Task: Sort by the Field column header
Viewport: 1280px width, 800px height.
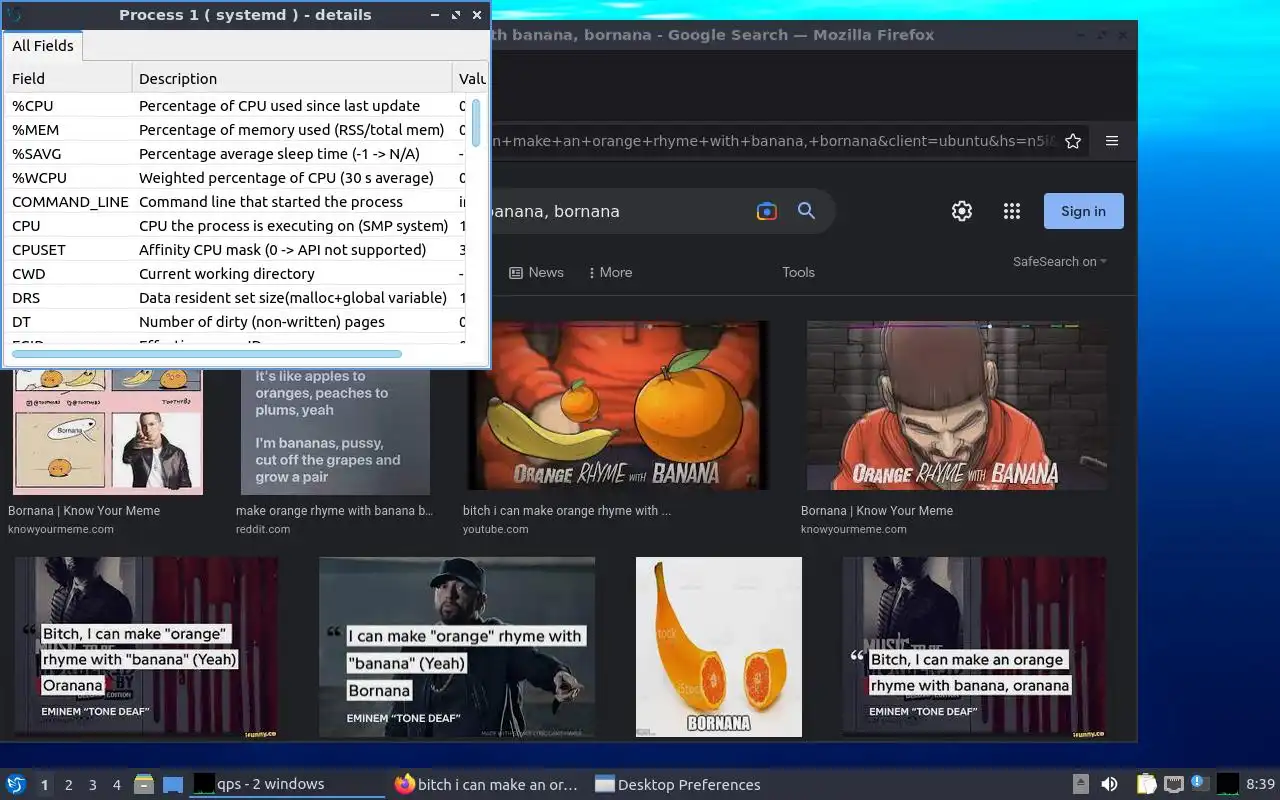Action: [x=68, y=78]
